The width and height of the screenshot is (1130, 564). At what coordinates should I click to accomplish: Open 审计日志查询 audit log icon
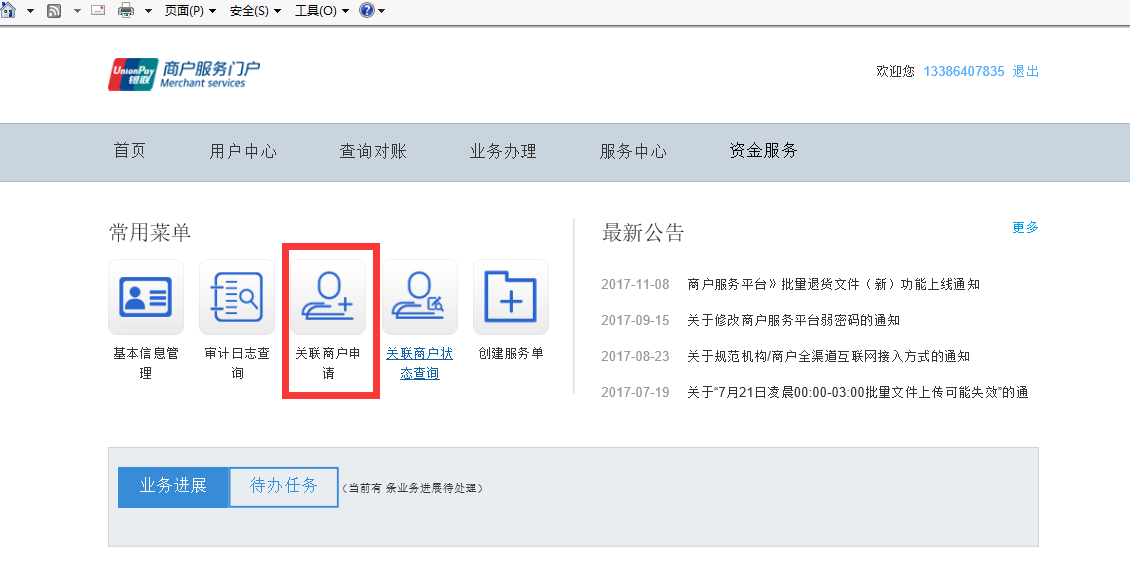point(237,297)
